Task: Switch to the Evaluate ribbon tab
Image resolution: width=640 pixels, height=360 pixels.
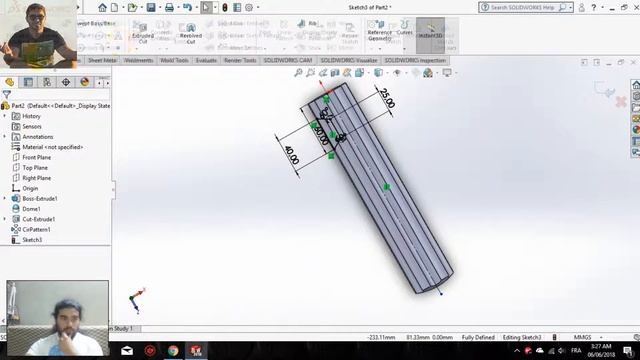Action: tap(206, 60)
